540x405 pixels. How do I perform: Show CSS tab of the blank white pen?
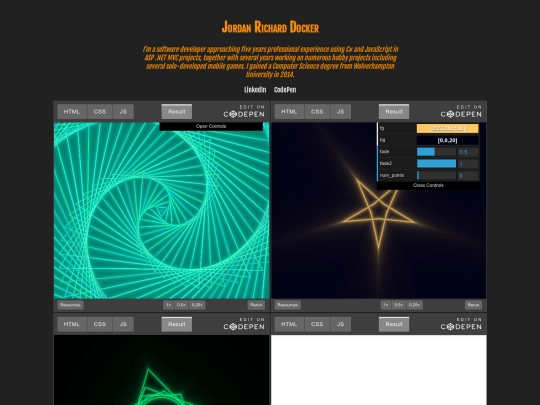(317, 324)
